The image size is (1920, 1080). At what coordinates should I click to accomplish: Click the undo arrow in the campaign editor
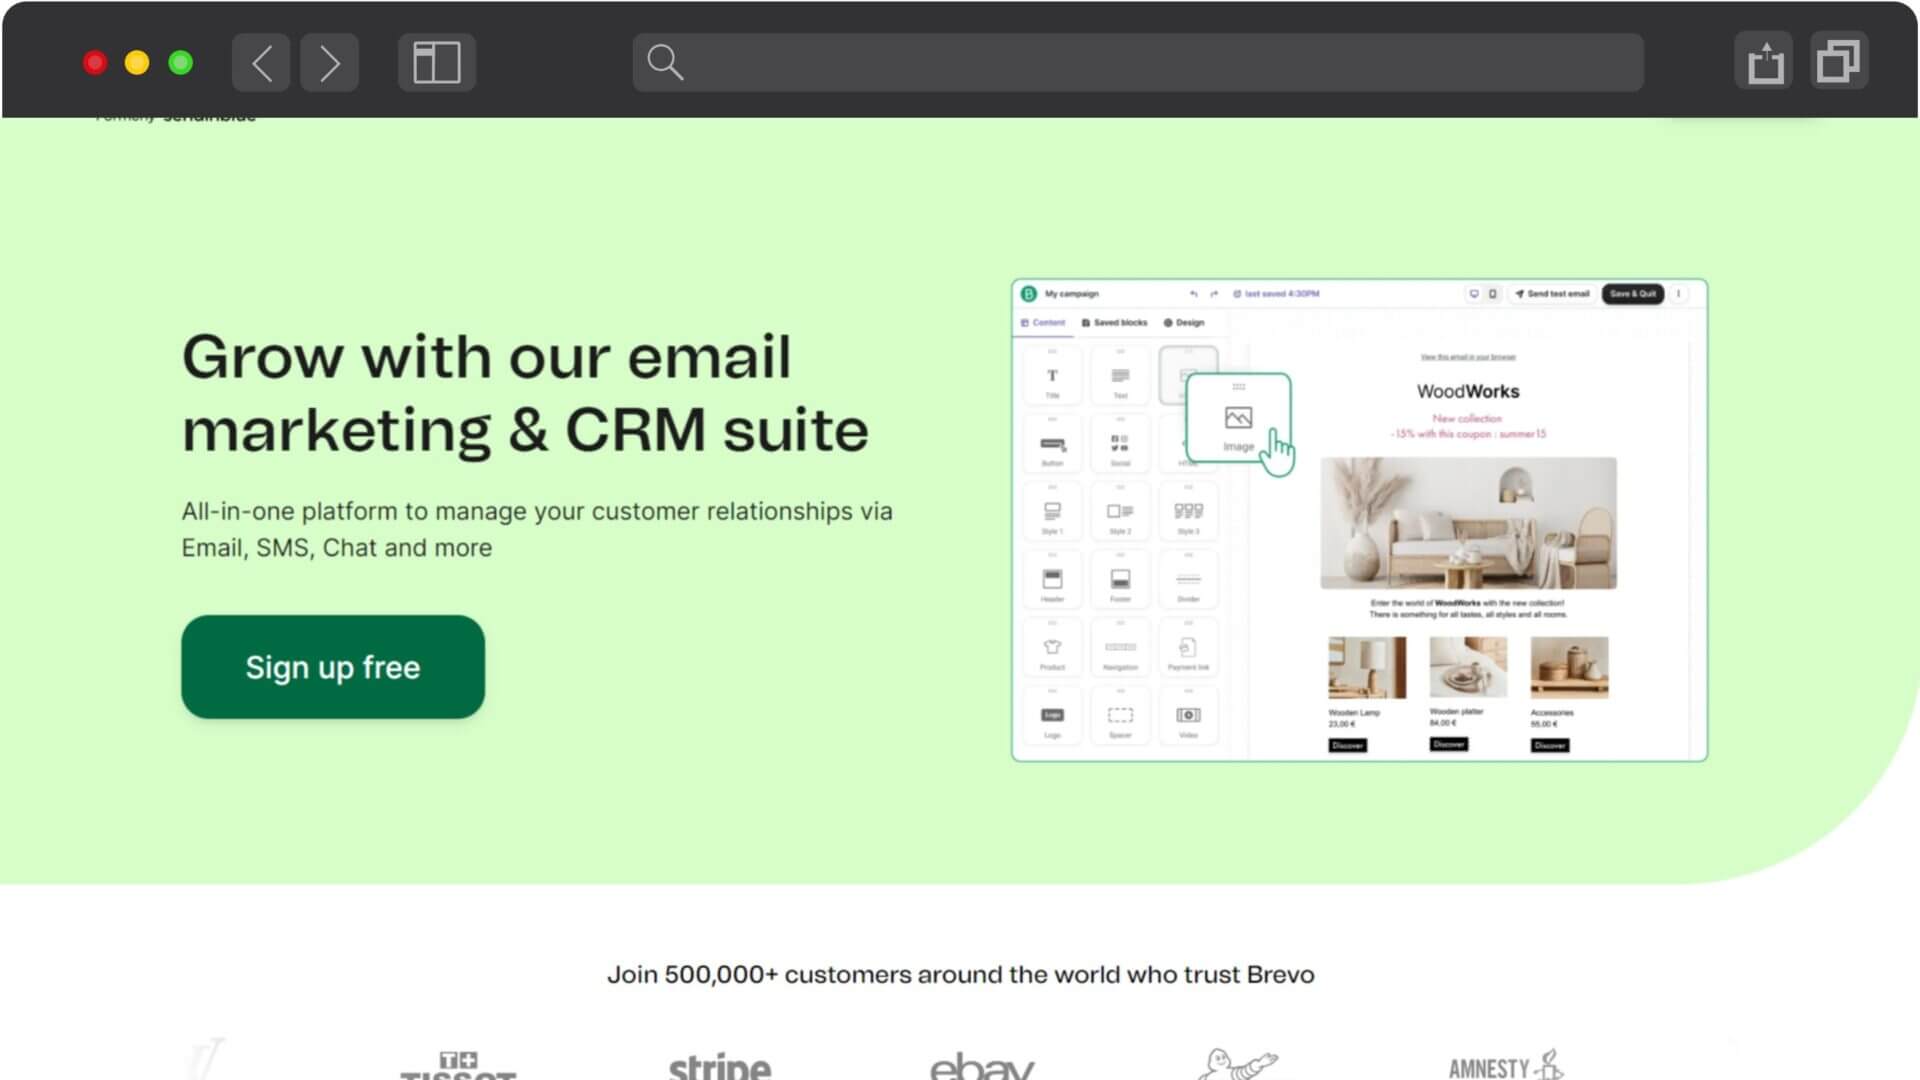coord(1193,294)
